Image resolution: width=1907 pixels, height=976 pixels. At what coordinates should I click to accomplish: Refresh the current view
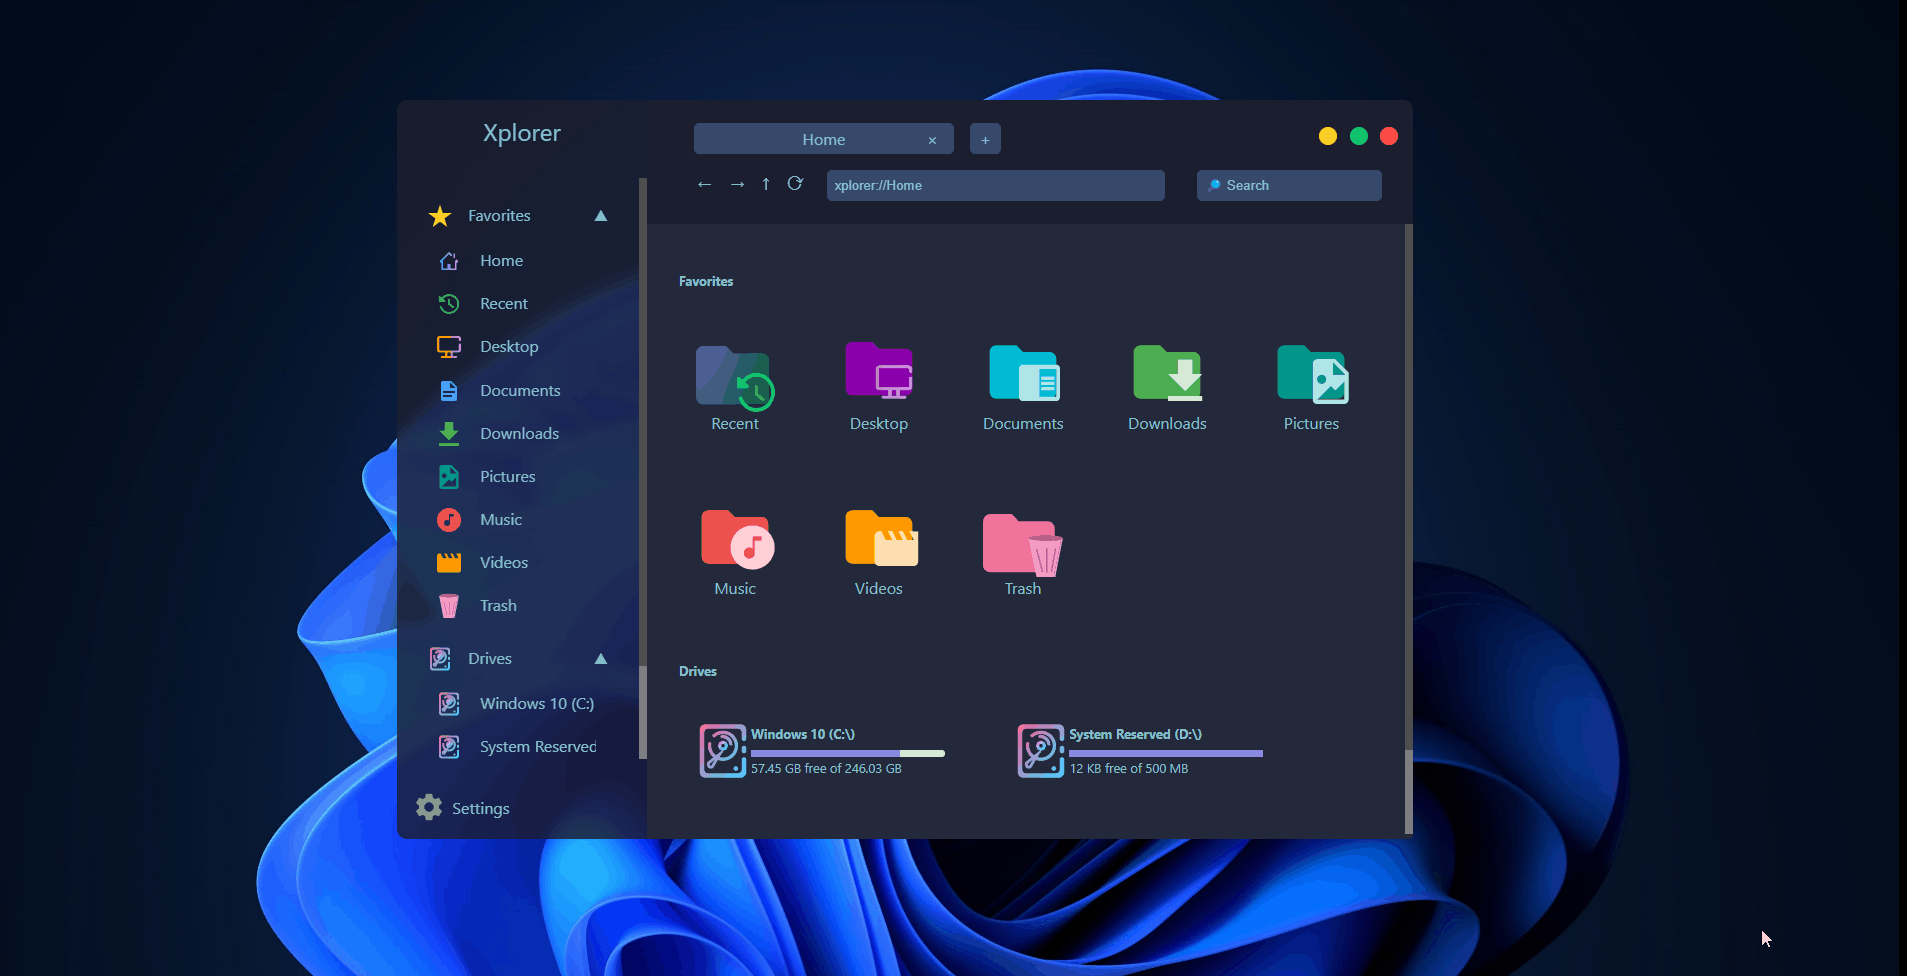click(795, 184)
